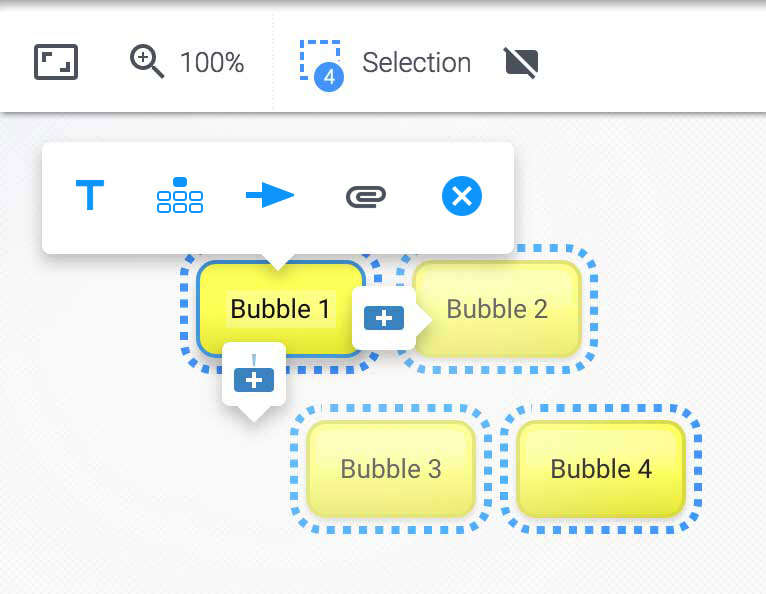Click the plus button below Bubble 1
Viewport: 766px width, 594px height.
click(x=254, y=380)
